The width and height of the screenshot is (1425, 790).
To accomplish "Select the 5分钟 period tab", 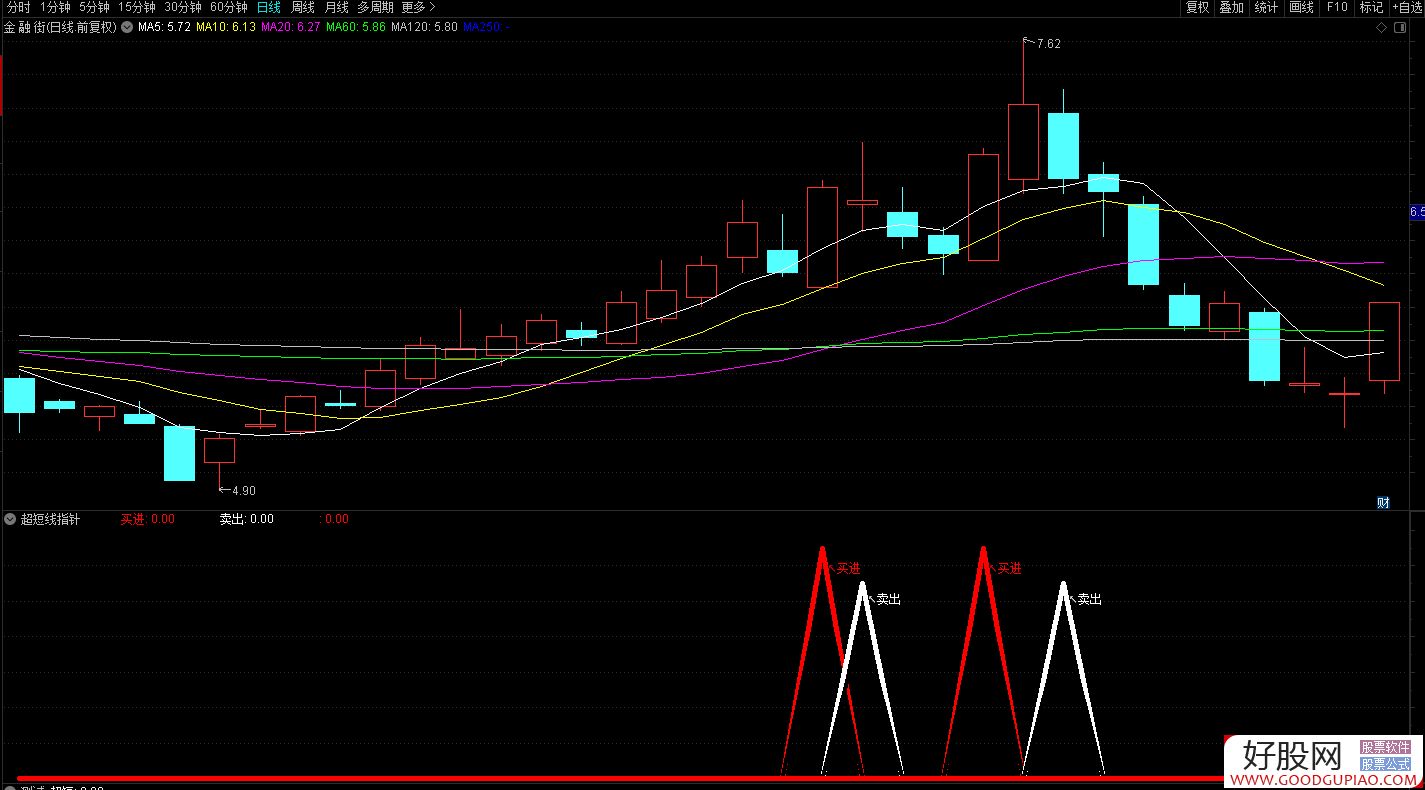I will click(94, 7).
